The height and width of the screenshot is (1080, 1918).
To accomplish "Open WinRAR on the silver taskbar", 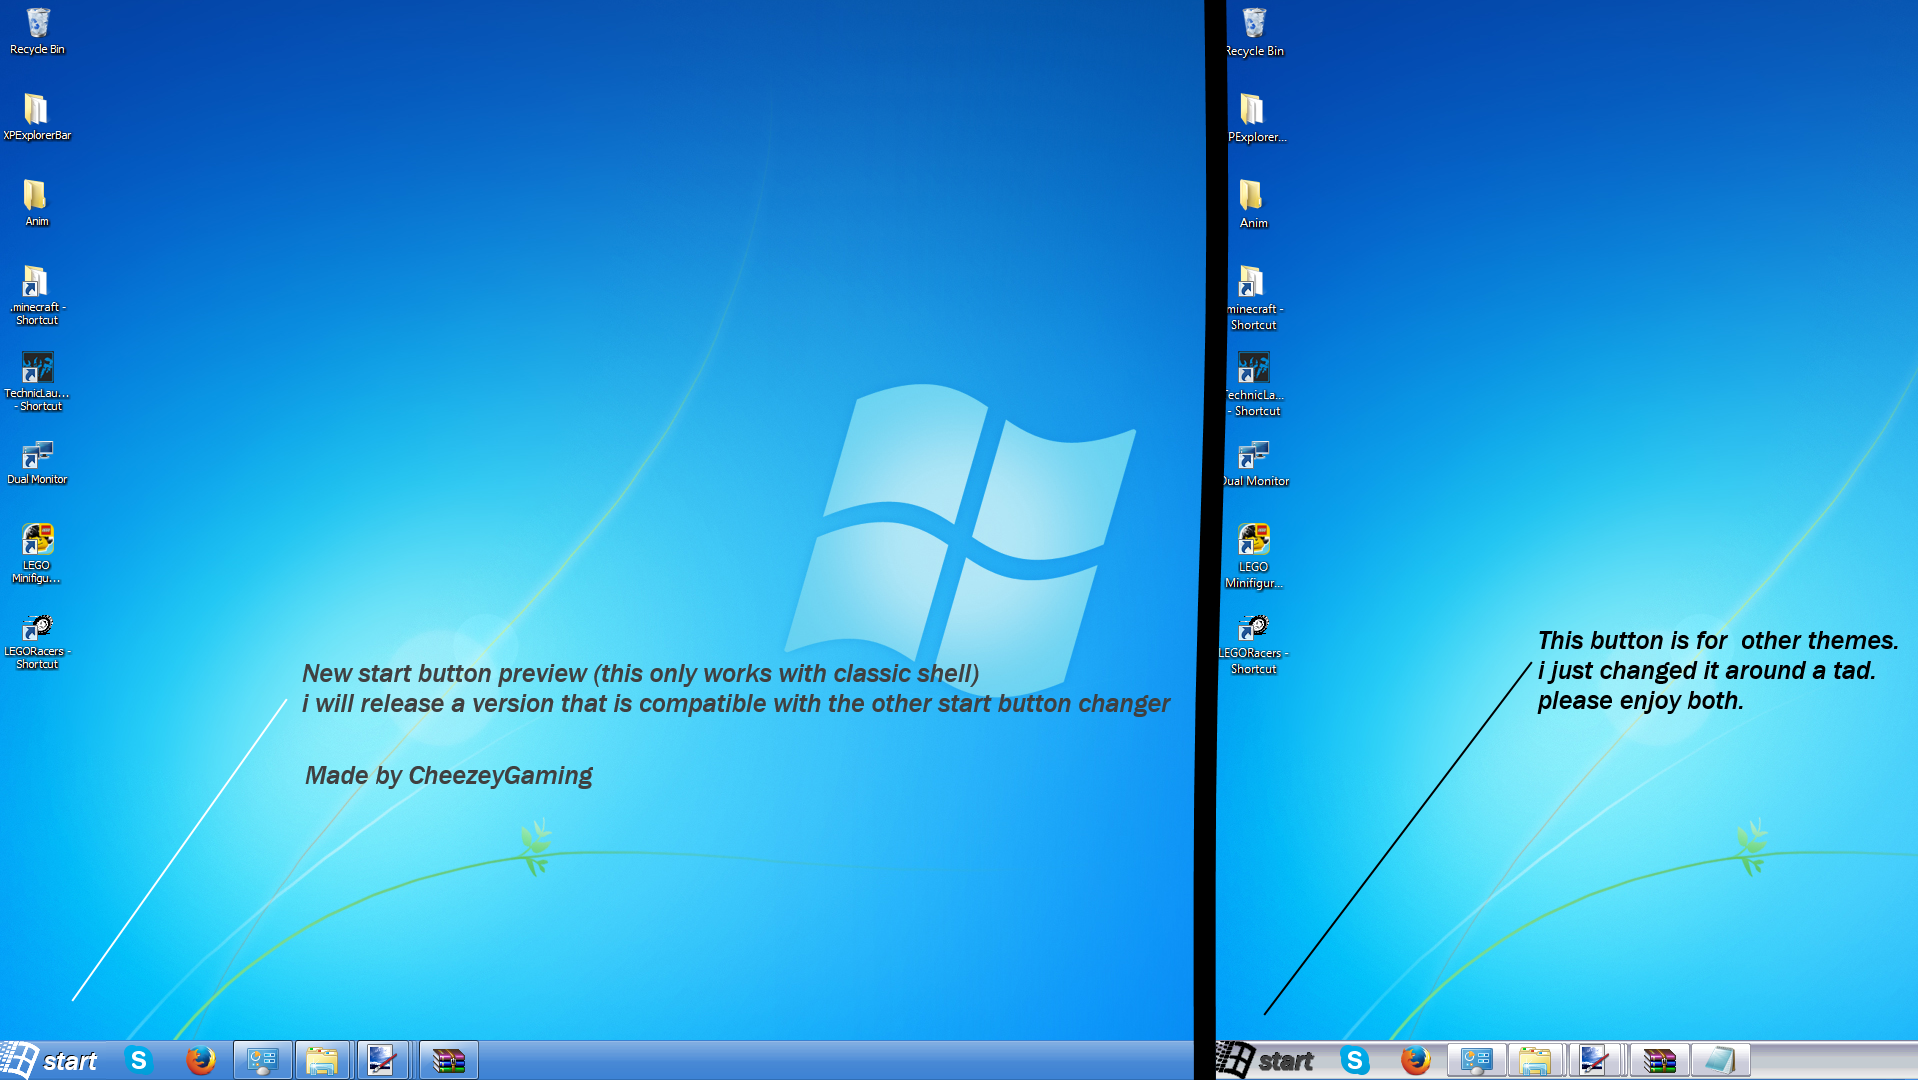I will click(1660, 1060).
